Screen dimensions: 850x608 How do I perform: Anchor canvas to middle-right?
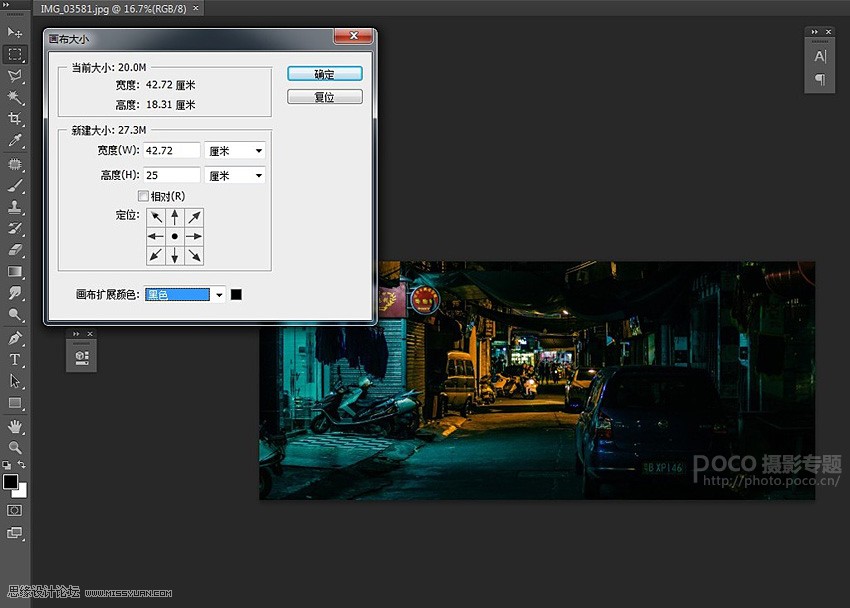pyautogui.click(x=194, y=236)
